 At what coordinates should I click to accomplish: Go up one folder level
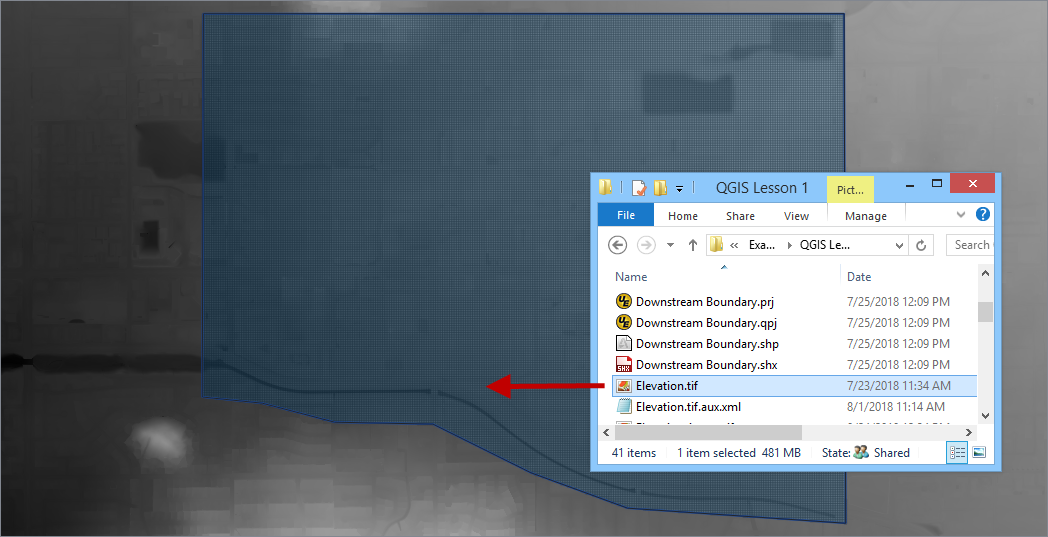coord(693,245)
